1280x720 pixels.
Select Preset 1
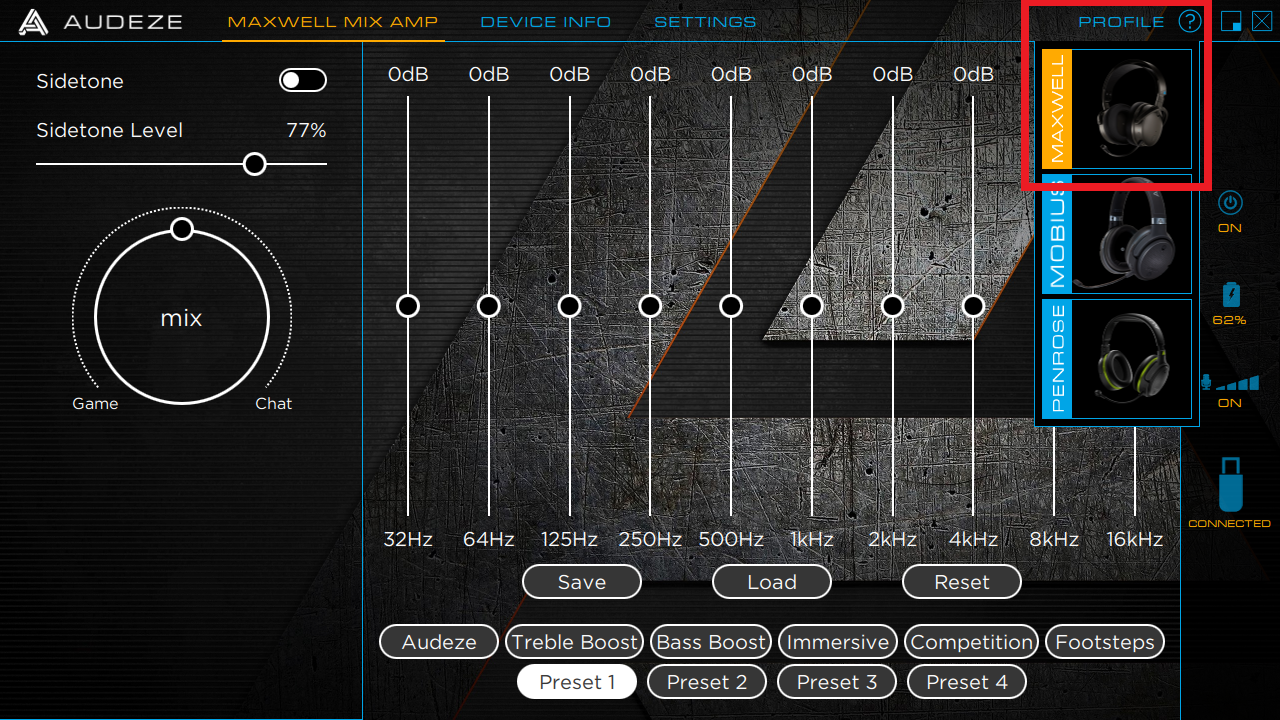pyautogui.click(x=577, y=682)
